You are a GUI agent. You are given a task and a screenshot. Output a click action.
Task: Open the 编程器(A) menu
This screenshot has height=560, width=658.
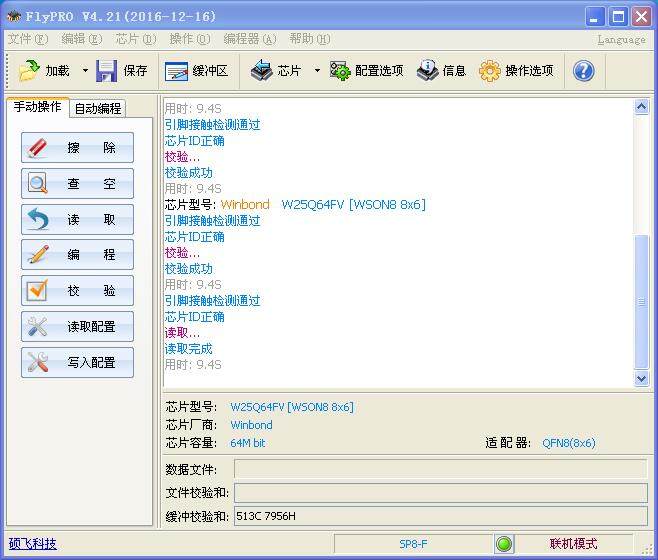coord(250,39)
